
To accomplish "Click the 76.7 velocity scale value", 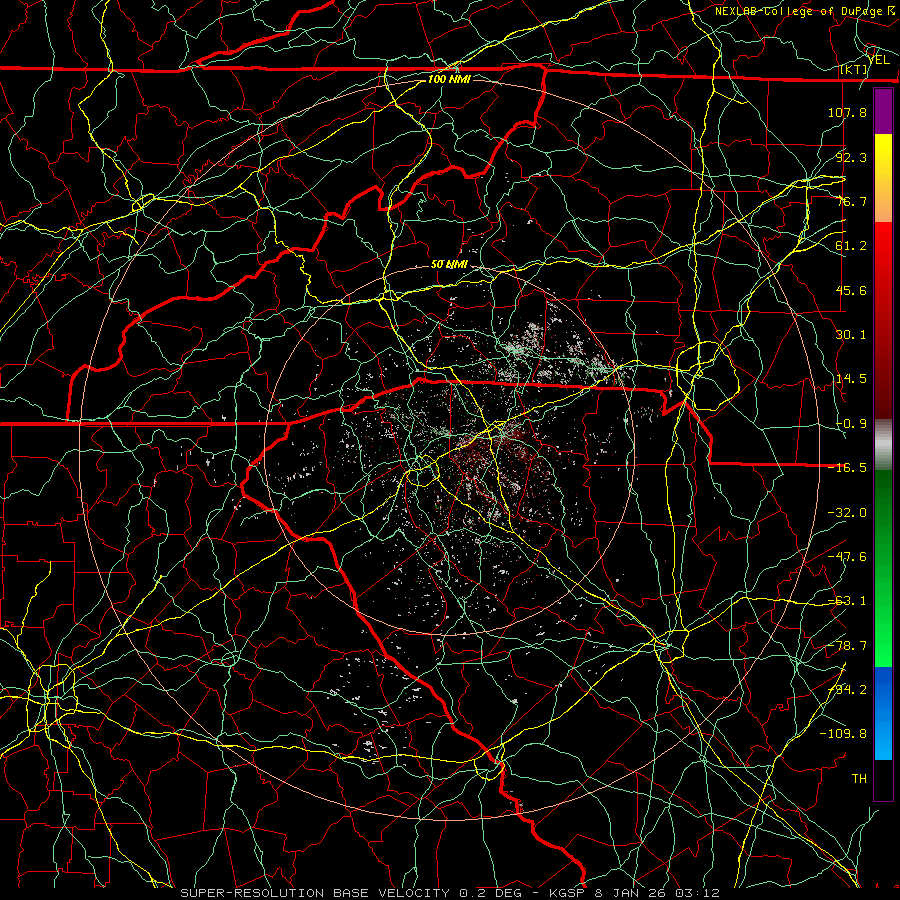I will [851, 201].
